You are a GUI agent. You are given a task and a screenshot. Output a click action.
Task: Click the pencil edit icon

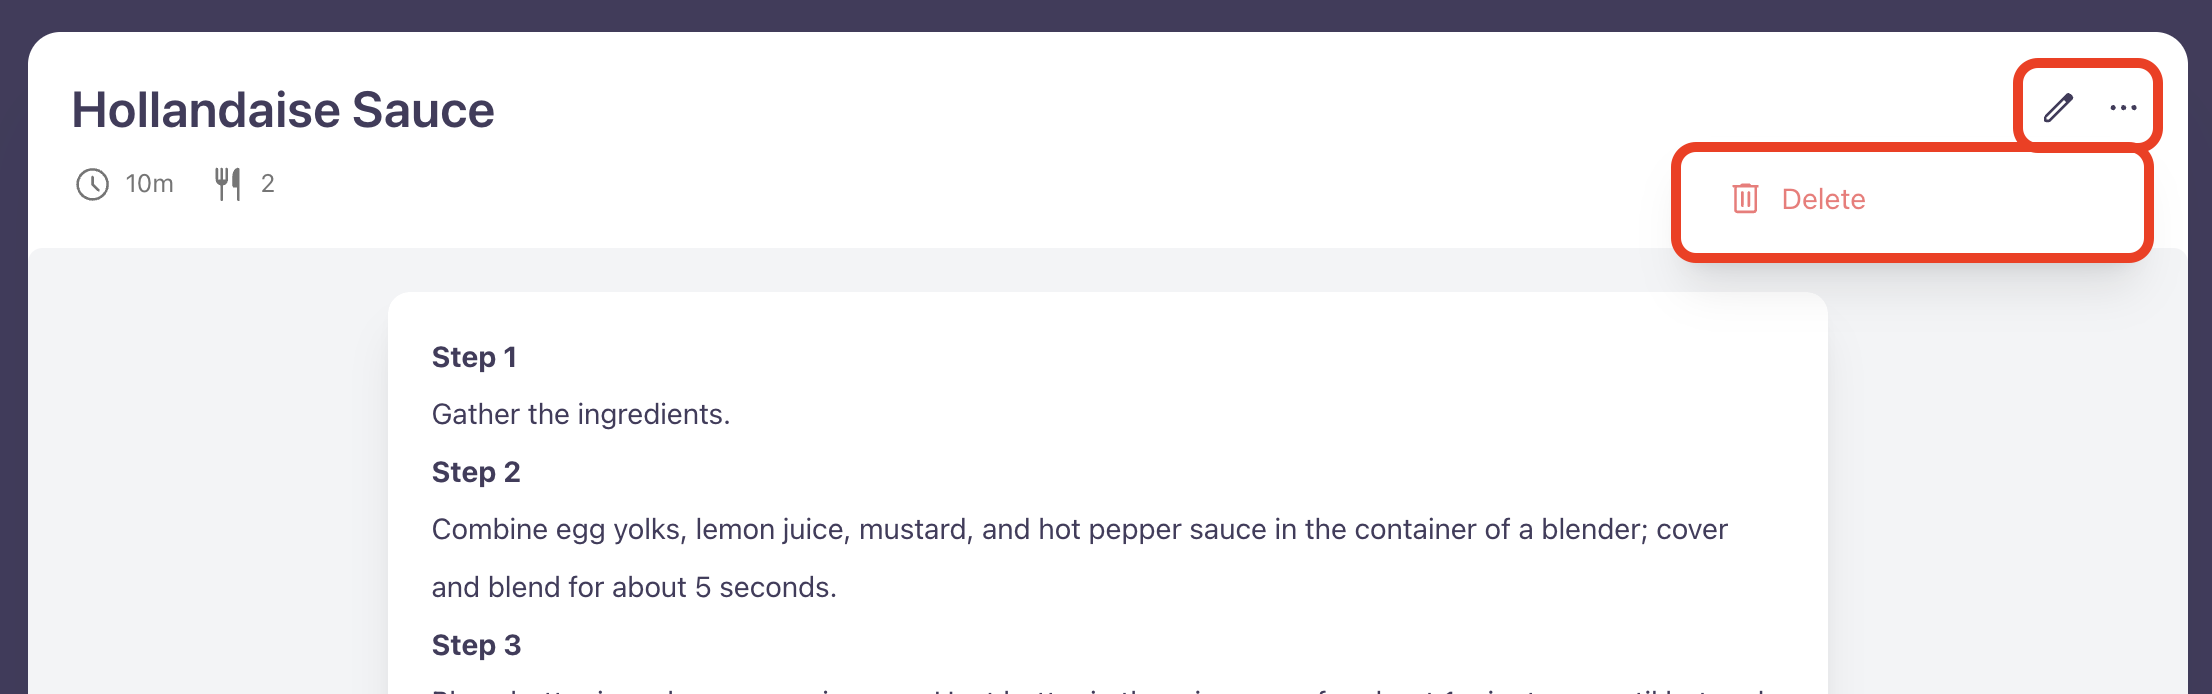[x=2058, y=108]
